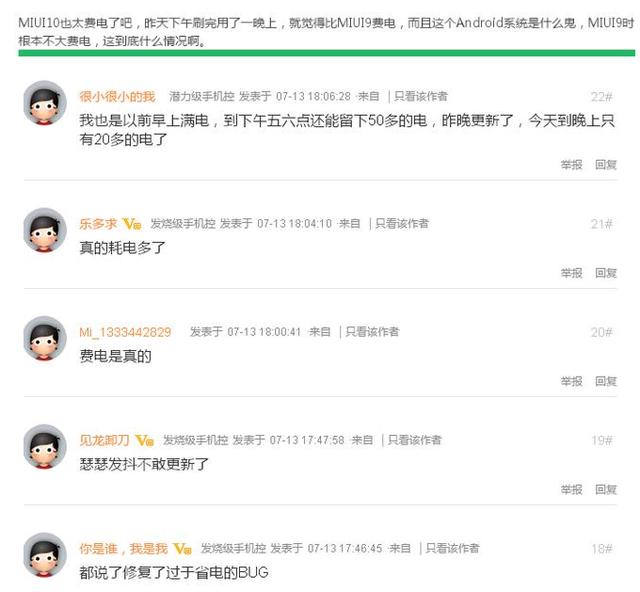Viewport: 640px width, 592px height.
Task: Click avatar of user Mi_1333442829
Action: coord(45,338)
